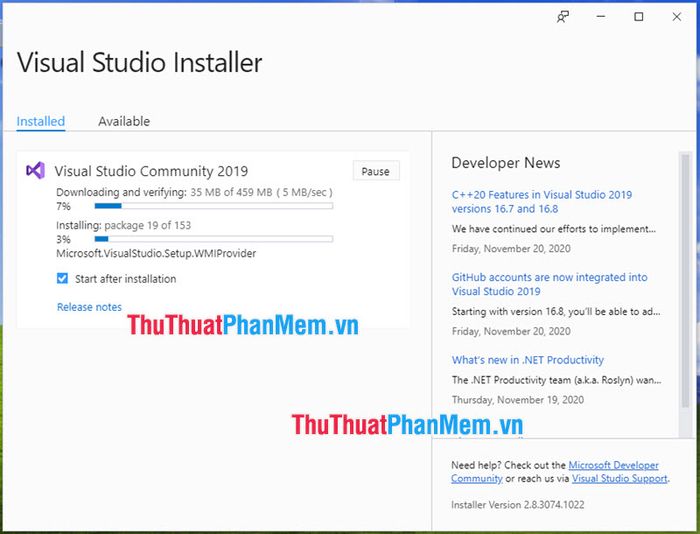The height and width of the screenshot is (534, 700).
Task: Click the 35 MB of 459 MB text
Action: pos(231,192)
